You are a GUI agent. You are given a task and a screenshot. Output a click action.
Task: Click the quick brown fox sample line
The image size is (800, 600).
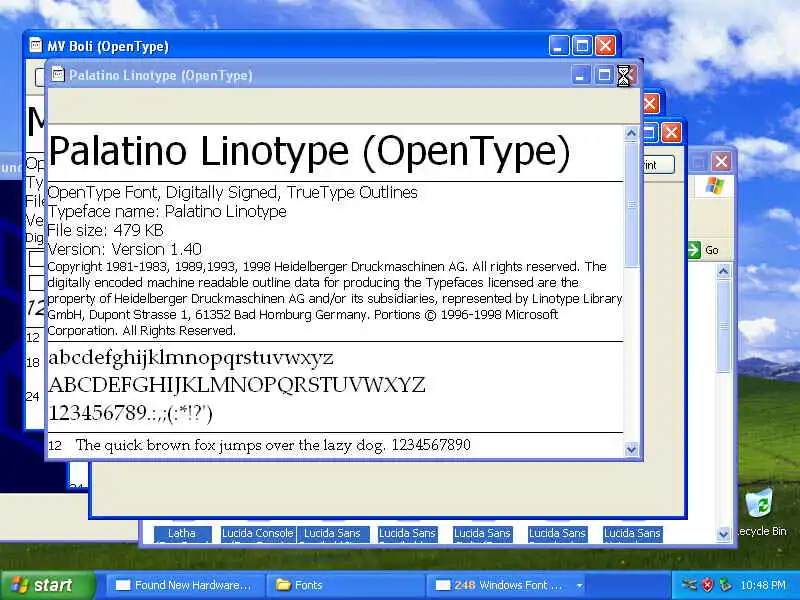click(x=273, y=445)
